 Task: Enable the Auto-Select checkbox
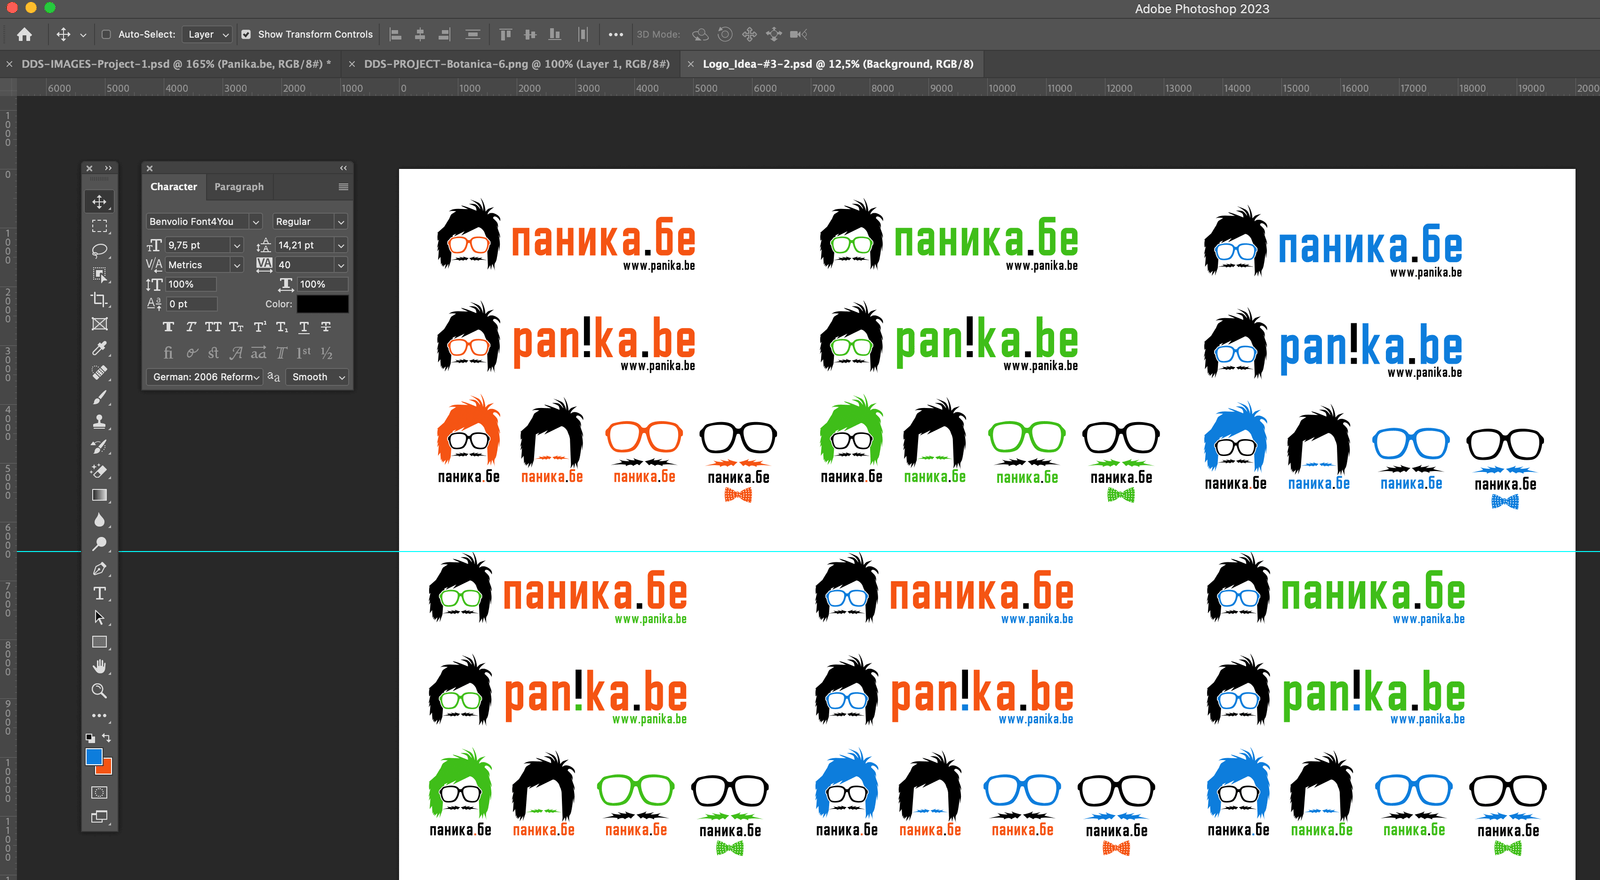tap(106, 34)
